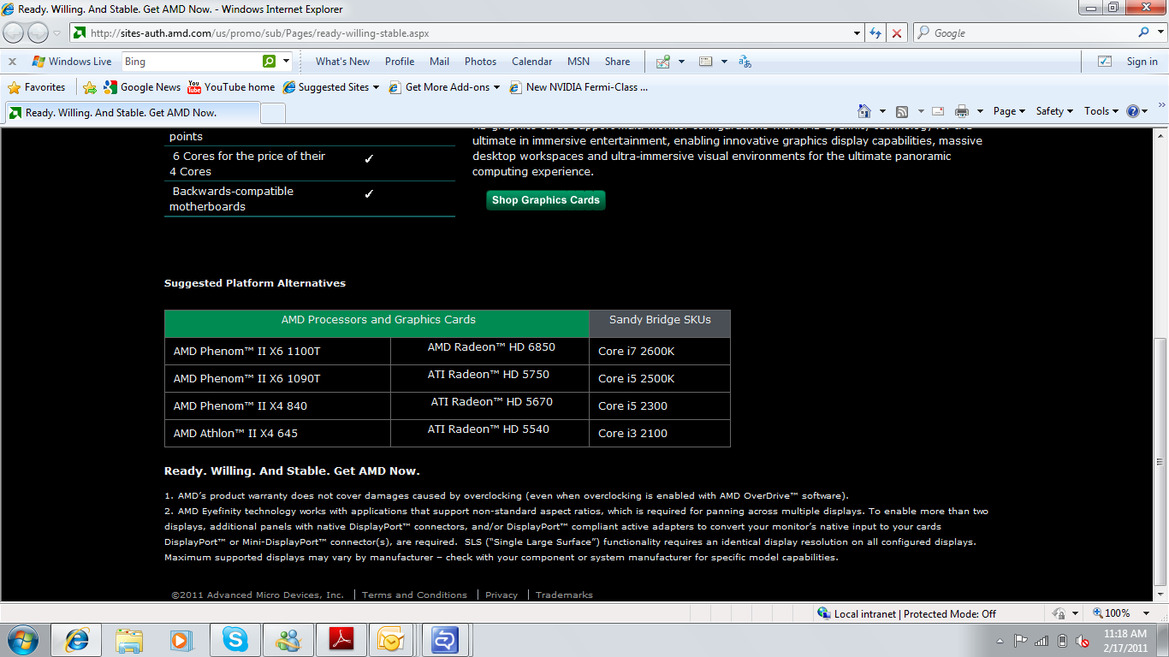The height and width of the screenshot is (657, 1169).
Task: Click the Home icon in command bar
Action: (x=864, y=111)
